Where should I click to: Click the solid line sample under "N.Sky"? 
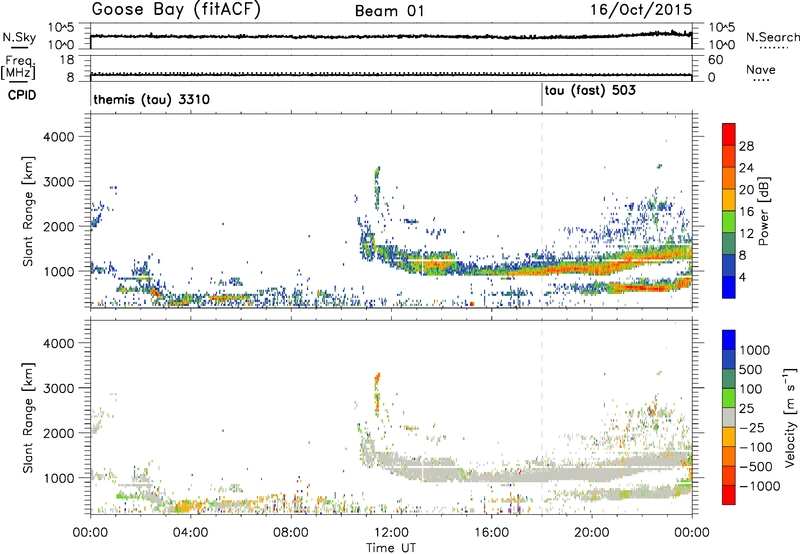[x=19, y=48]
